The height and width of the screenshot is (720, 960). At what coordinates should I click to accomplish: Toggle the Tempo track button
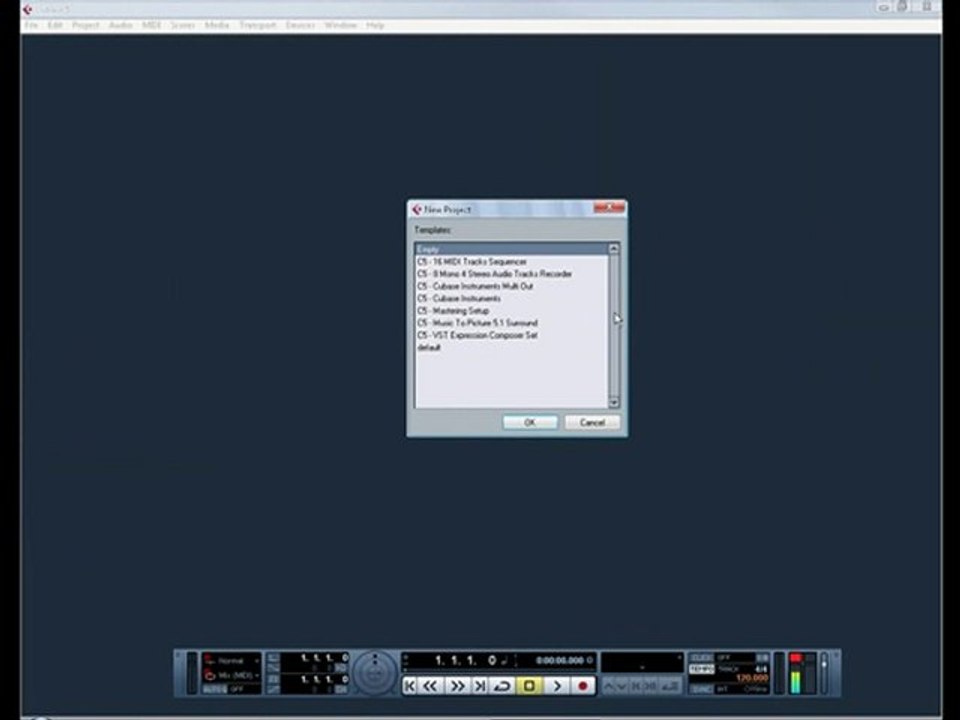tap(702, 669)
